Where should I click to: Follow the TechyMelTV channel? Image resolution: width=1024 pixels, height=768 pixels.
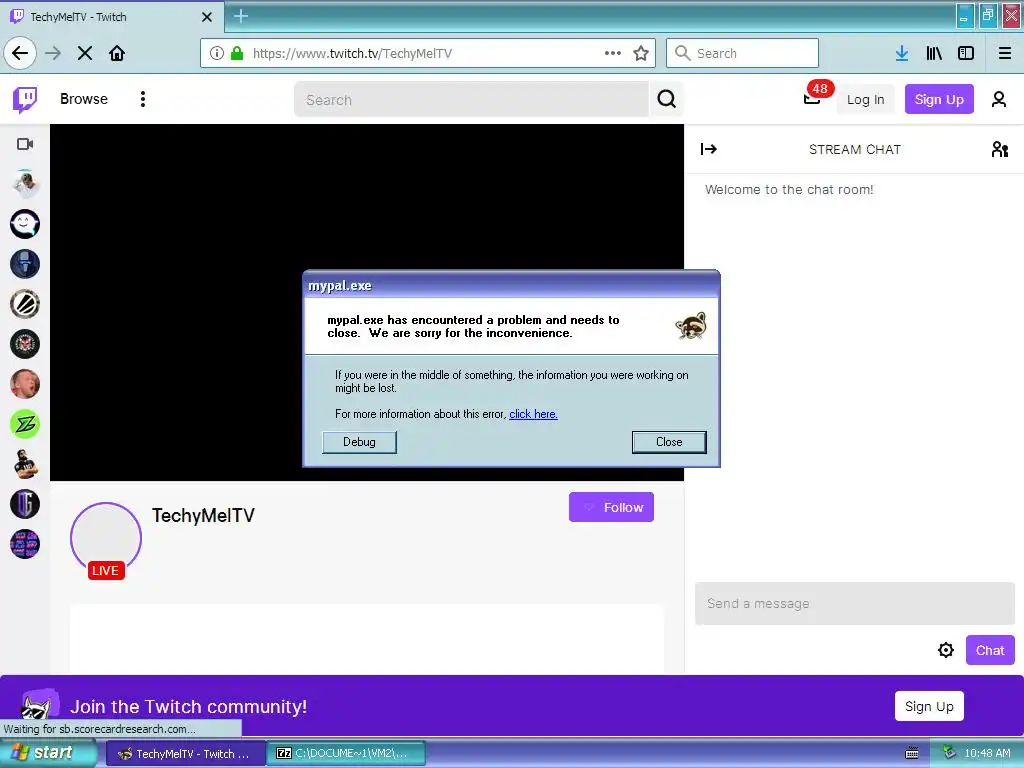[611, 507]
